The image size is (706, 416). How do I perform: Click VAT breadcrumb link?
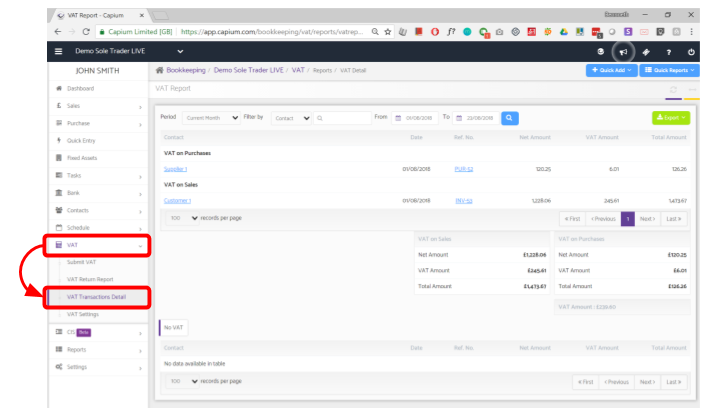[x=298, y=70]
